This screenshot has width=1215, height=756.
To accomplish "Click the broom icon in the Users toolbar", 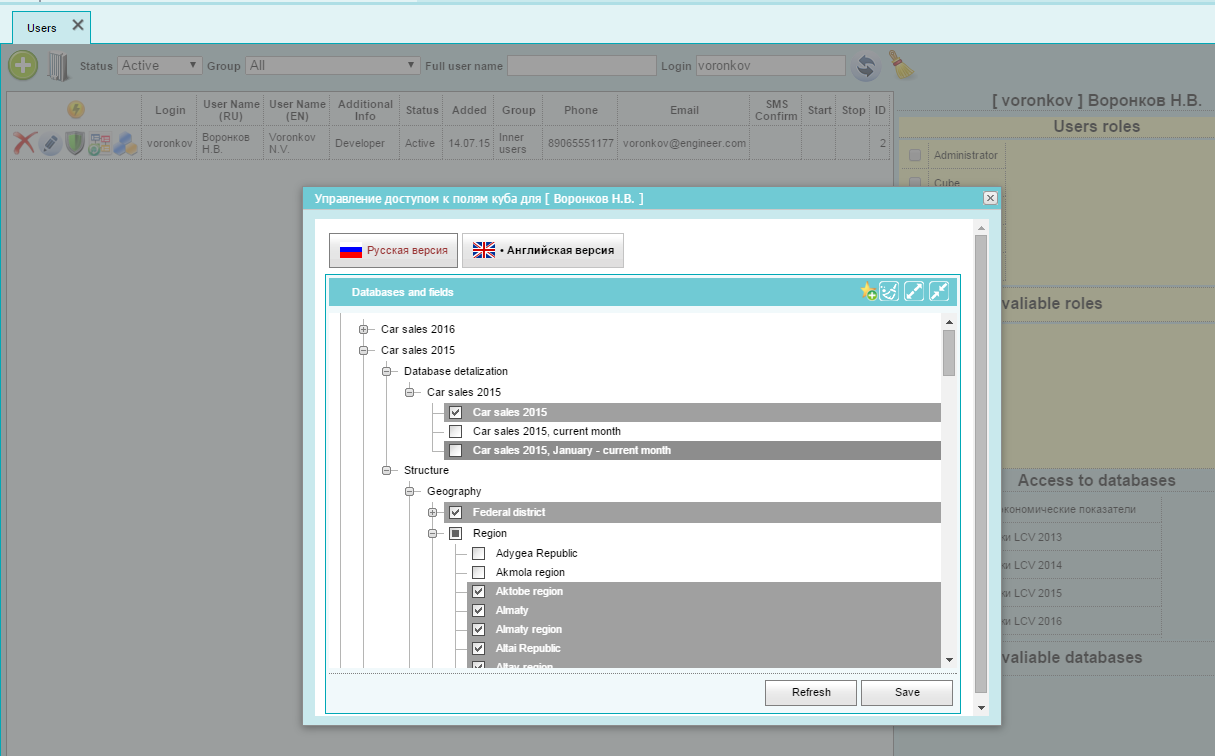I will click(901, 65).
